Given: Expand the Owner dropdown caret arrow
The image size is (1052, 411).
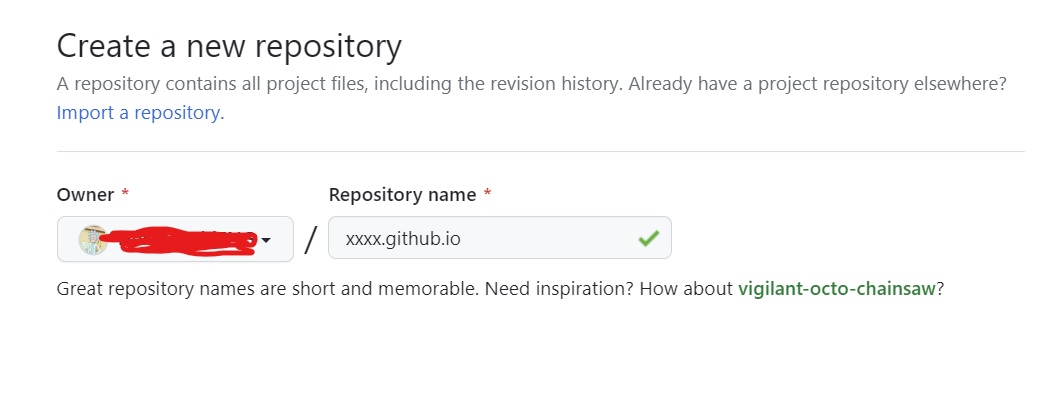Looking at the screenshot, I should coord(266,240).
